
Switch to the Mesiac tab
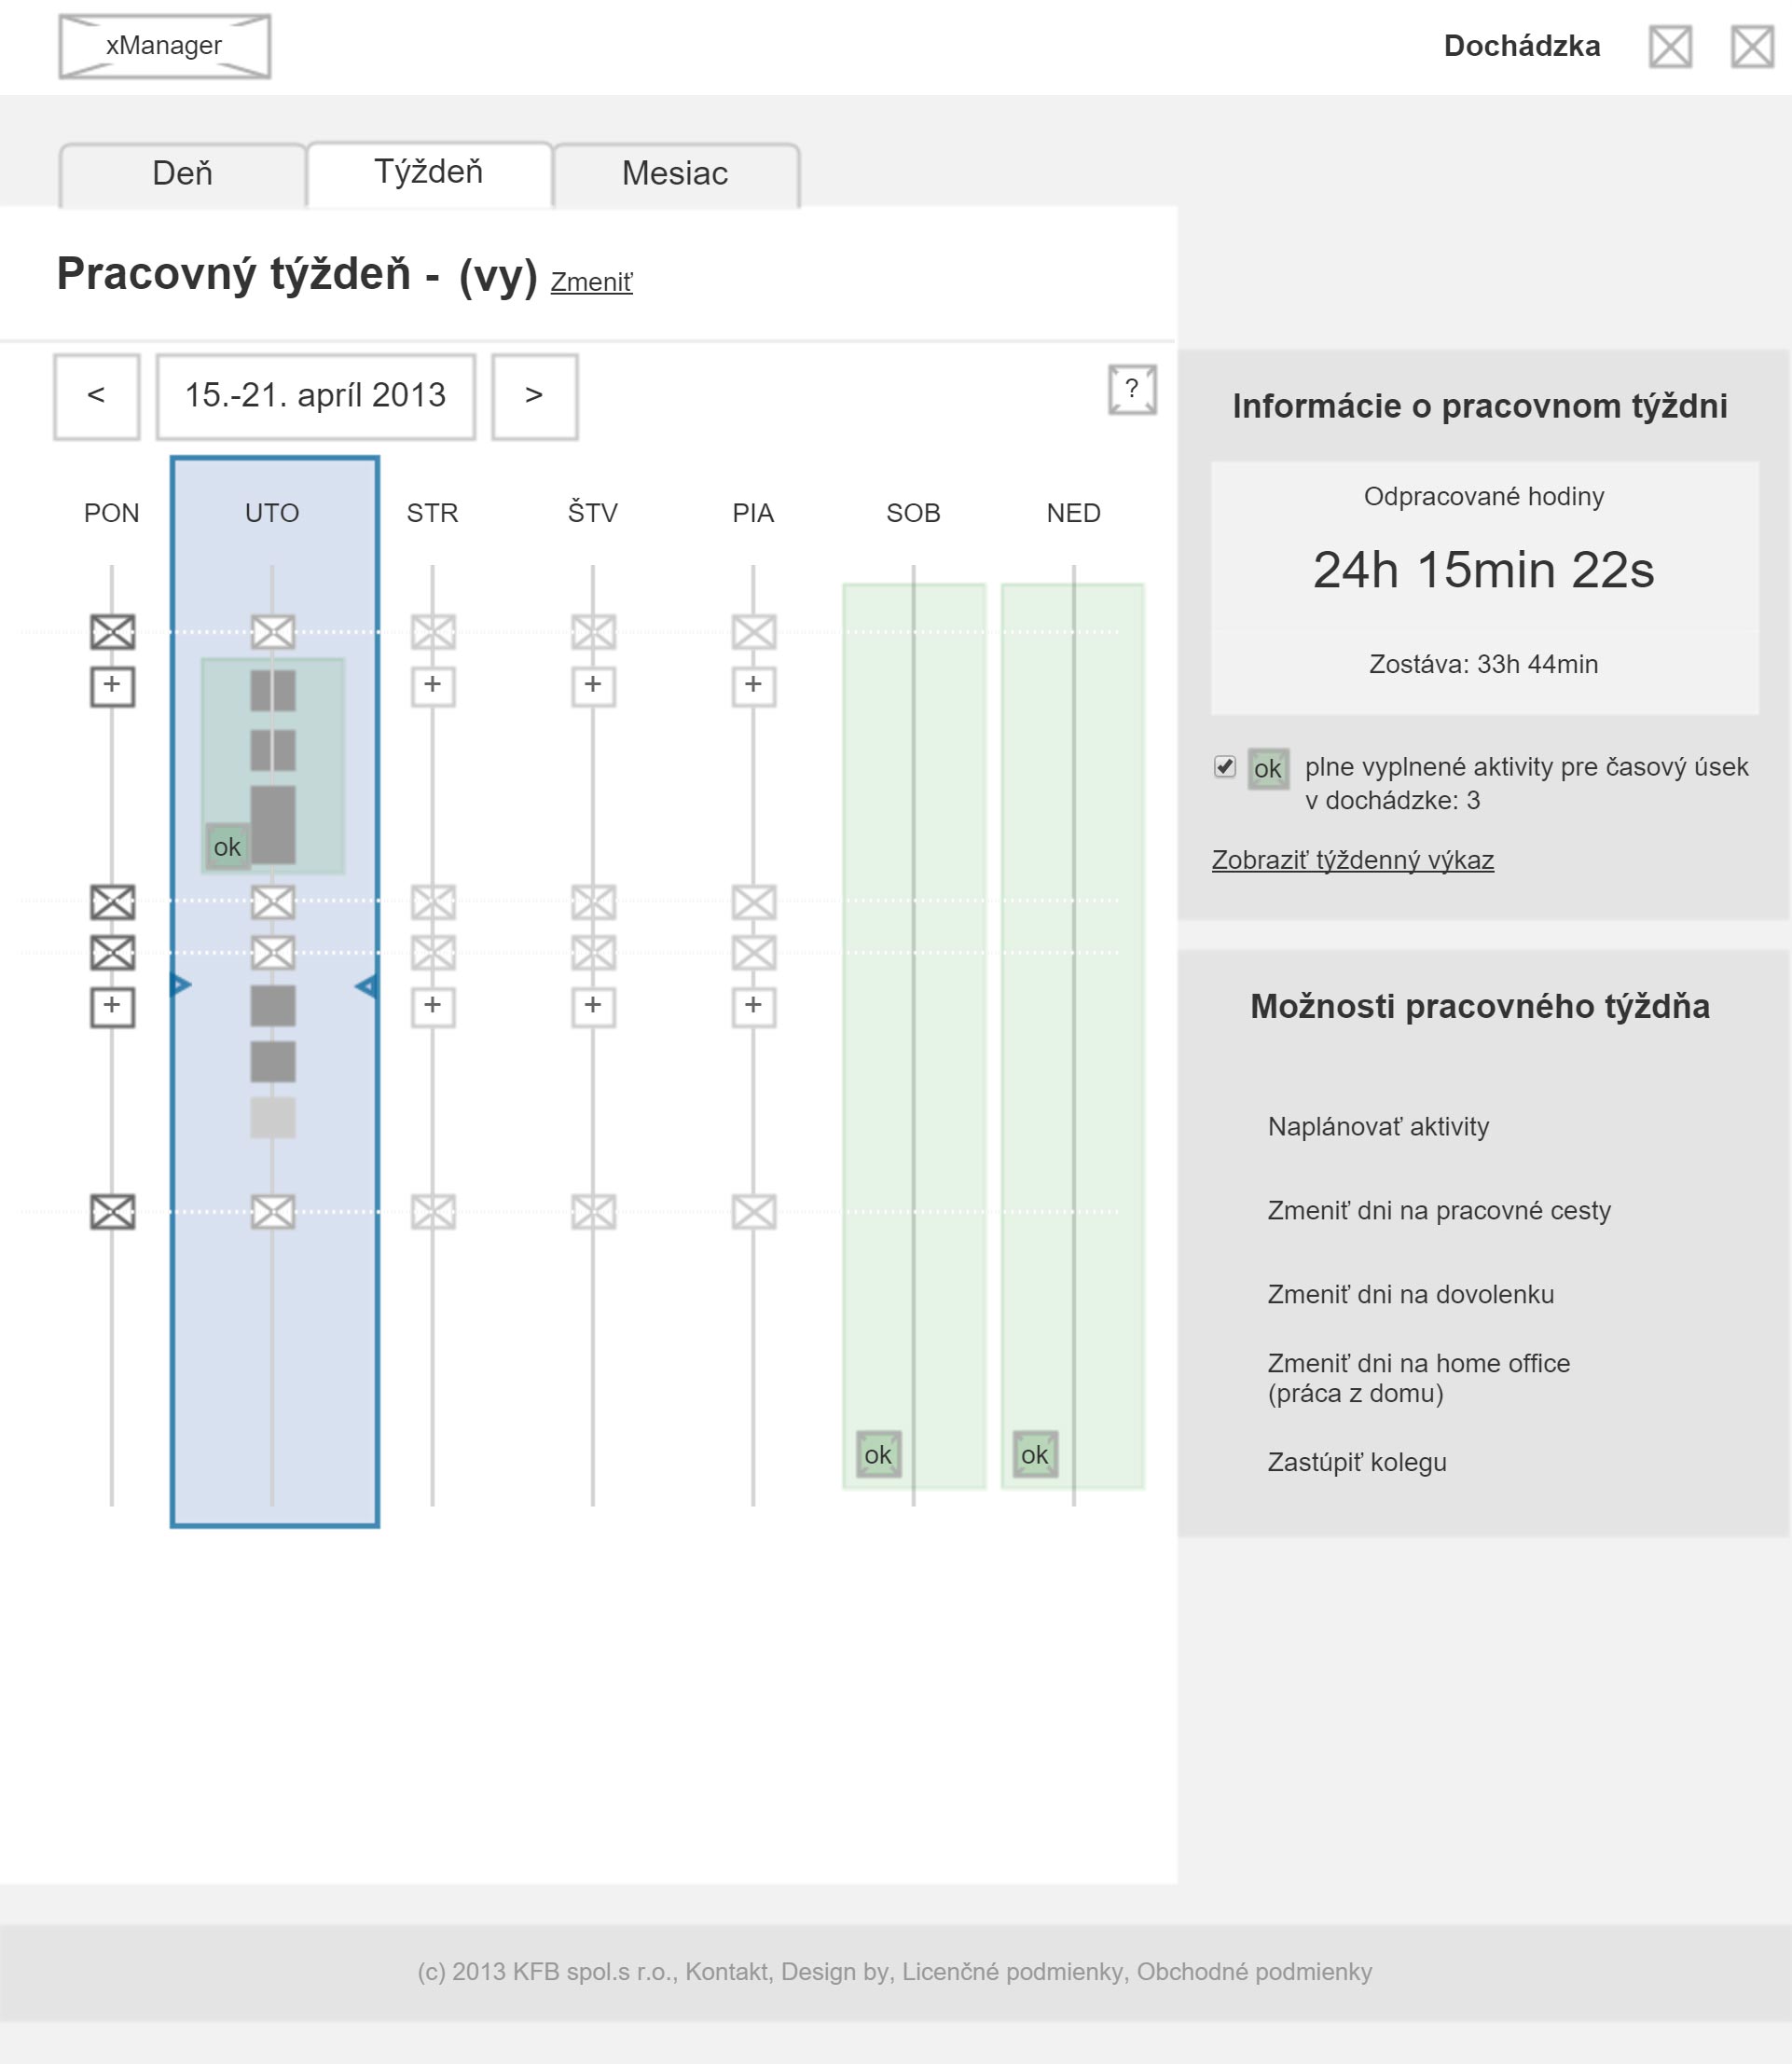point(675,174)
